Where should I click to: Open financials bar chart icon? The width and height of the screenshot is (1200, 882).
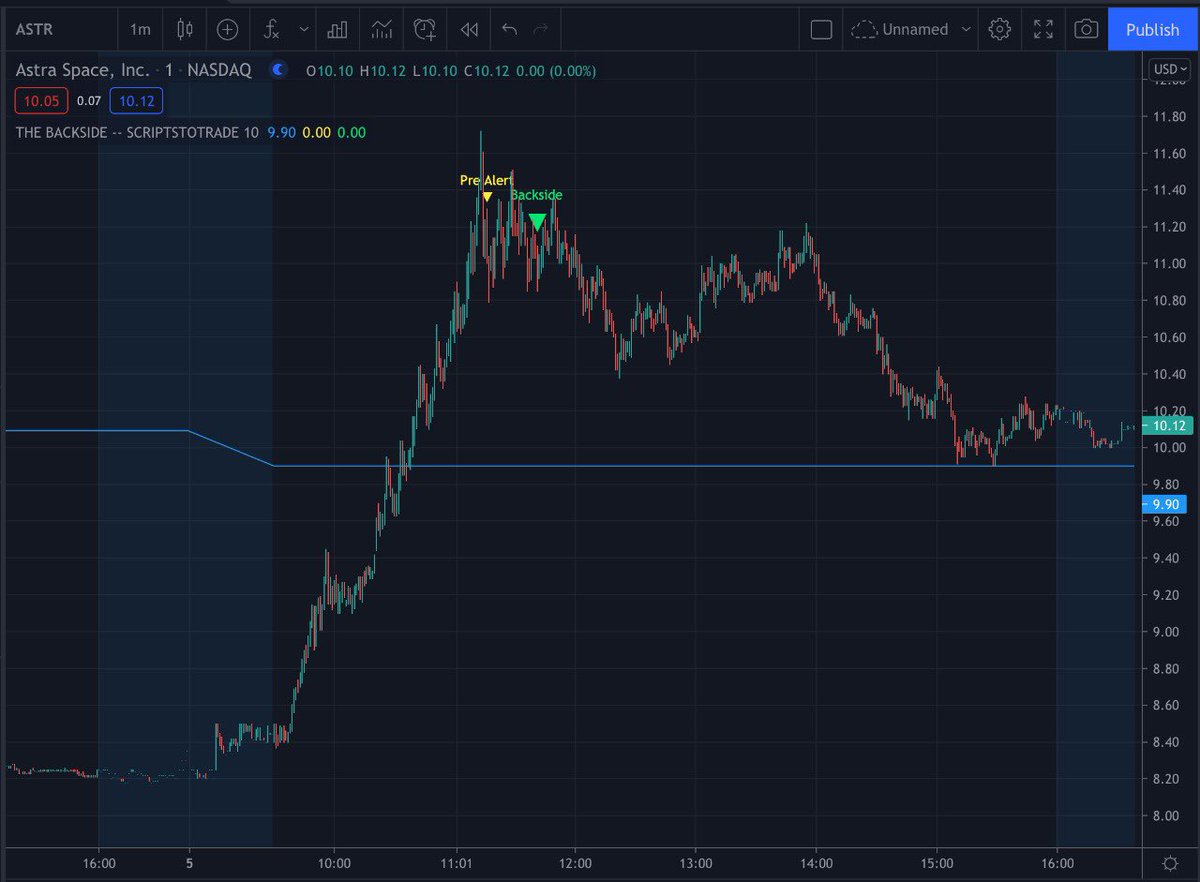click(x=337, y=29)
